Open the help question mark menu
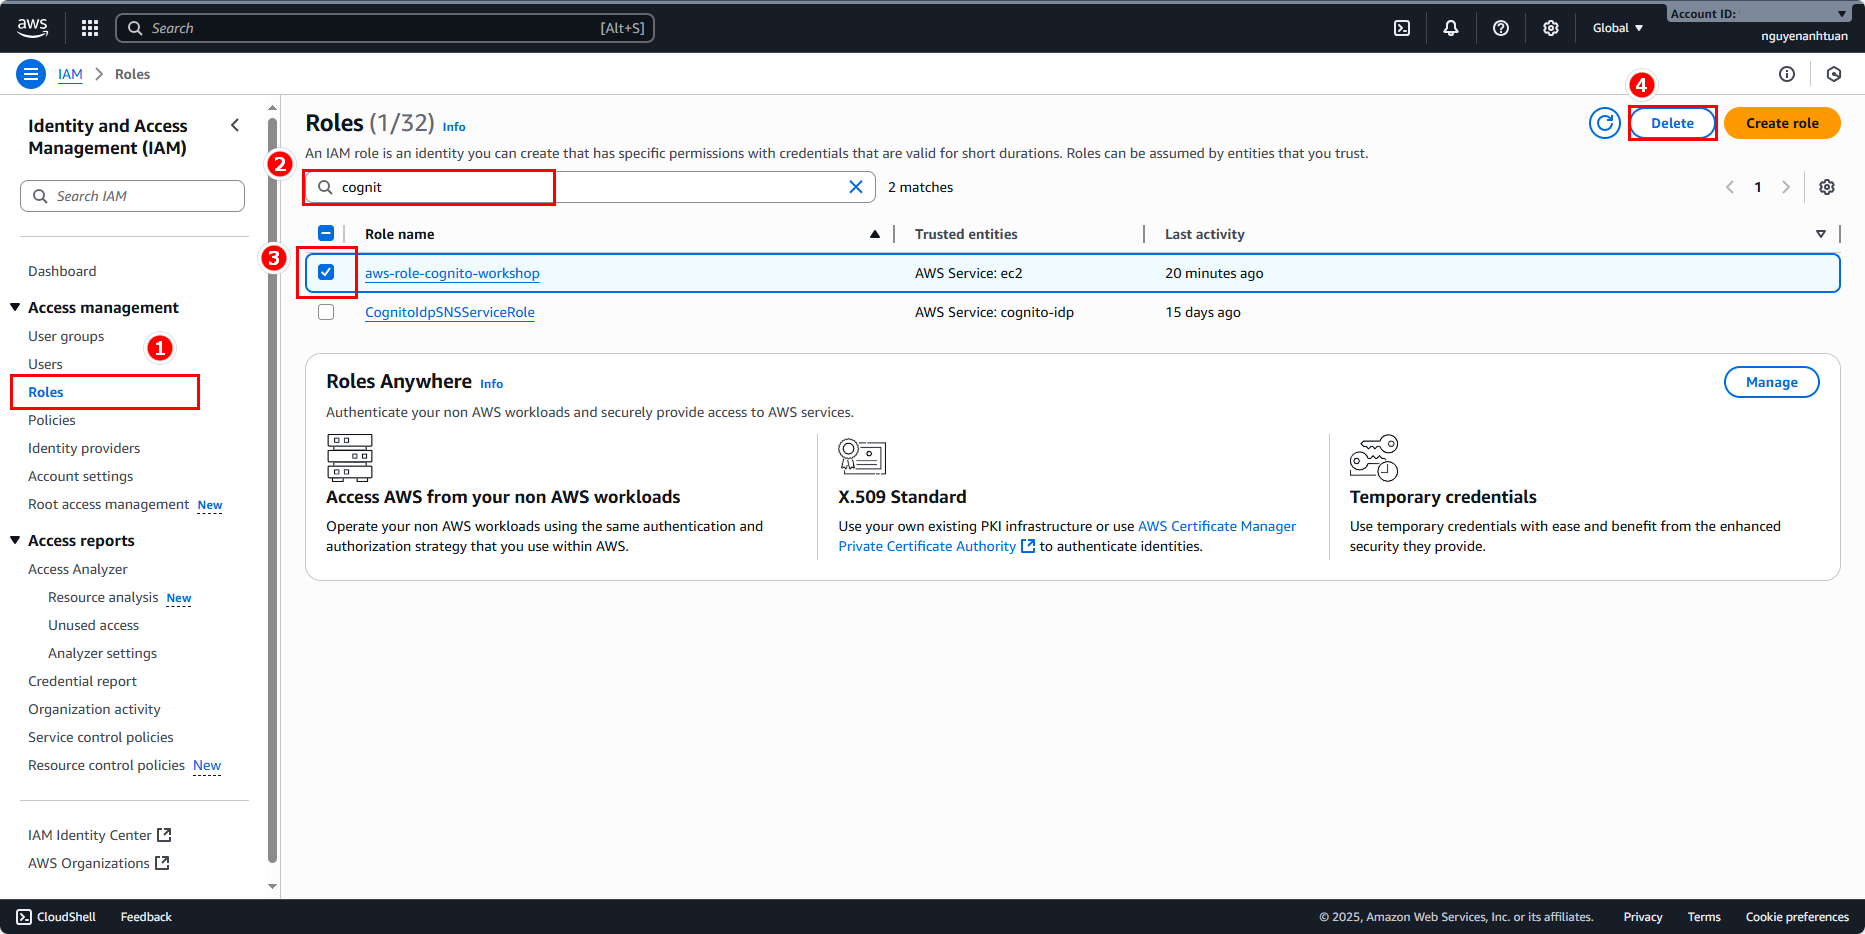Viewport: 1865px width, 934px height. coord(1500,28)
